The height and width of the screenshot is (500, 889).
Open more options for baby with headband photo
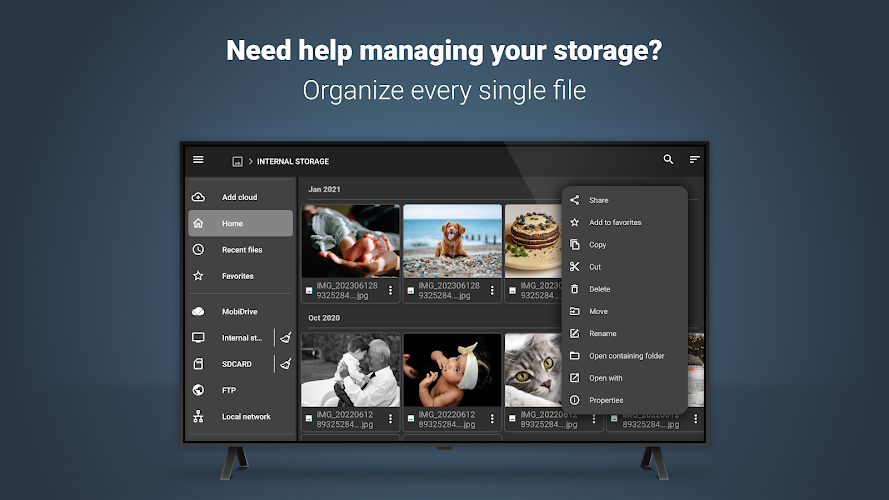tap(492, 419)
